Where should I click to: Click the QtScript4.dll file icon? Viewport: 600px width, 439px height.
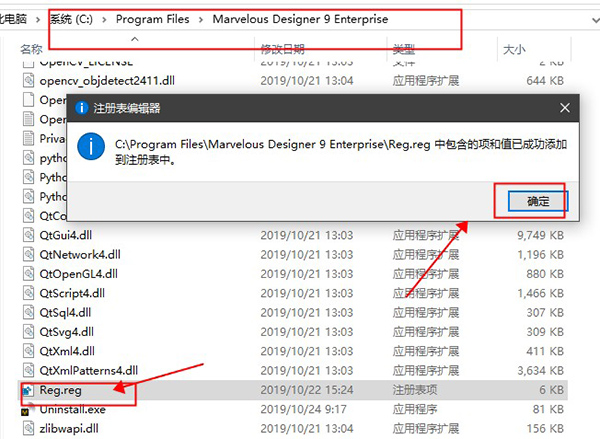(x=28, y=293)
